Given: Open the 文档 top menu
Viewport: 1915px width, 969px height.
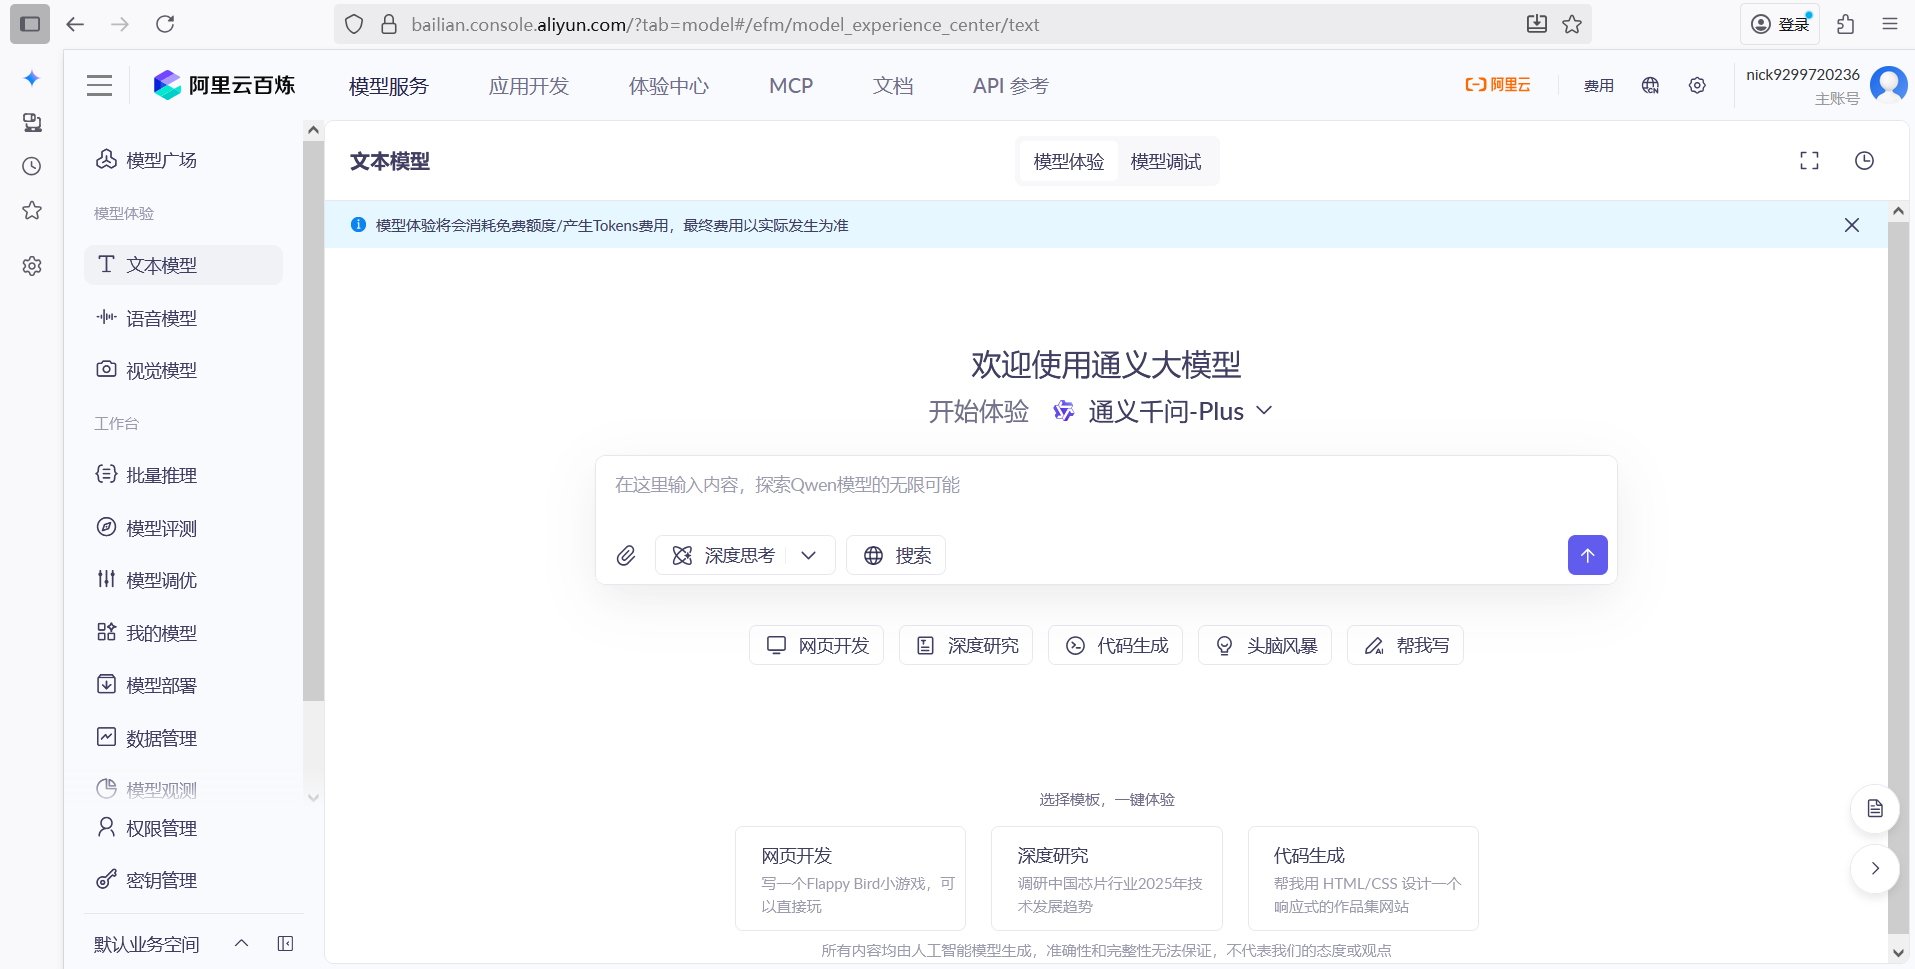Looking at the screenshot, I should [x=893, y=86].
